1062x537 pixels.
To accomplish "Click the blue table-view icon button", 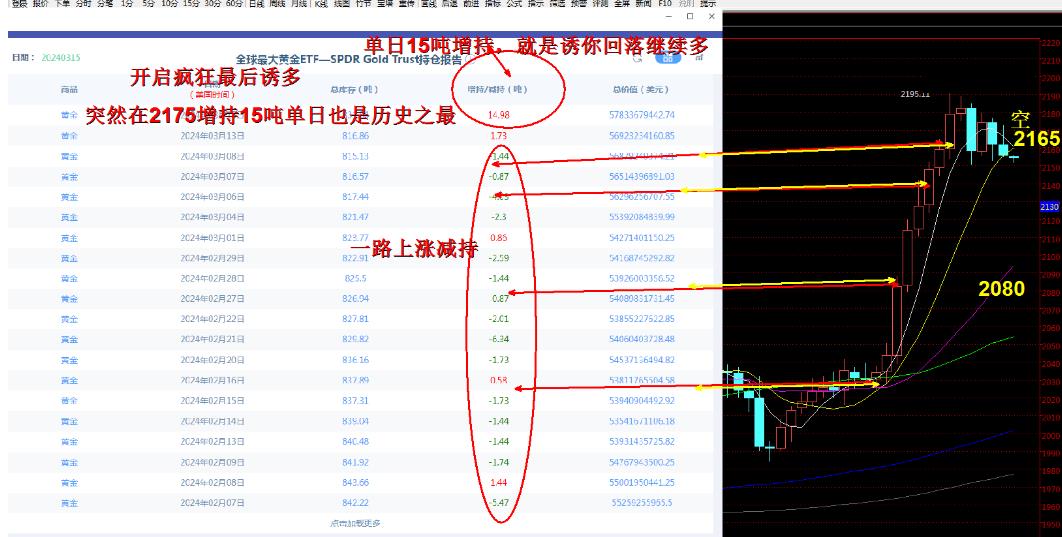I will (x=667, y=58).
